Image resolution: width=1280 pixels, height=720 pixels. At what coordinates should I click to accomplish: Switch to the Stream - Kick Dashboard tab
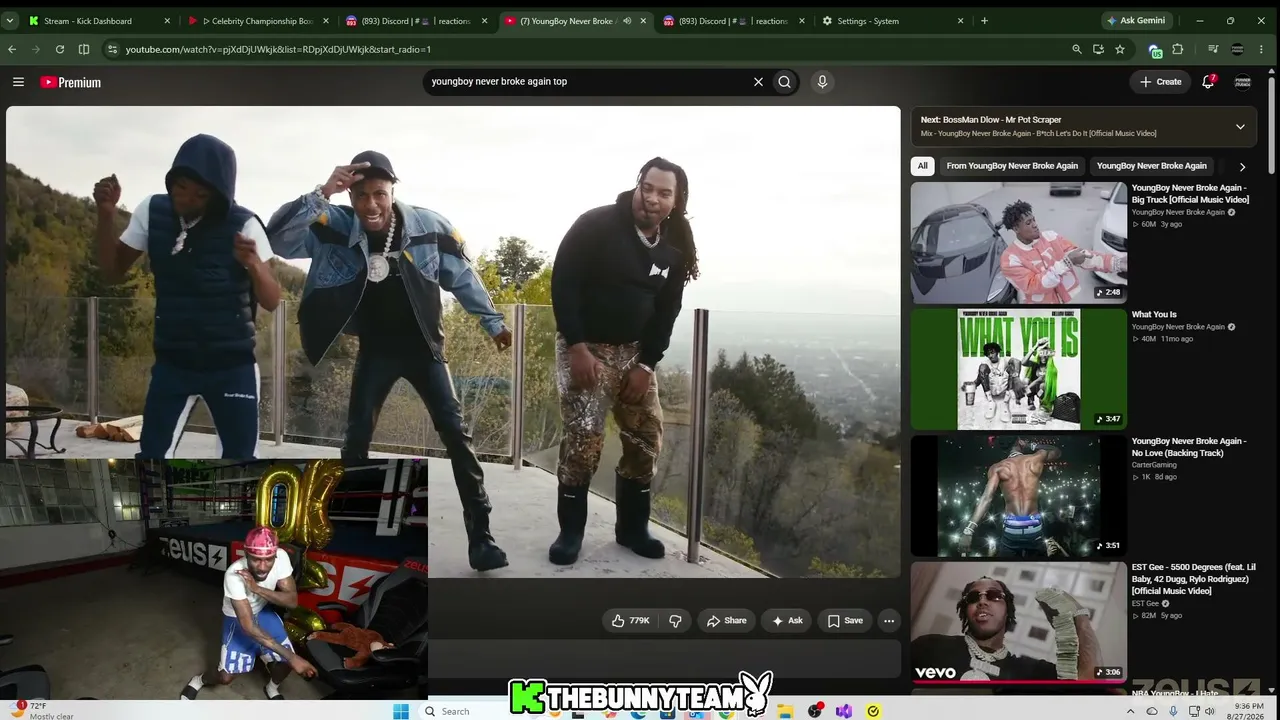coord(98,21)
